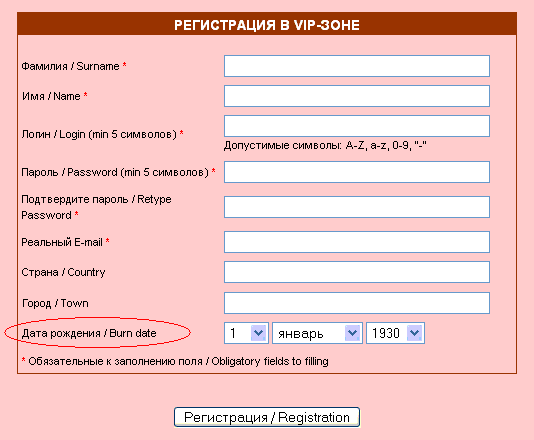Click the Дата рождения / Burn date label
The height and width of the screenshot is (440, 534).
(89, 333)
